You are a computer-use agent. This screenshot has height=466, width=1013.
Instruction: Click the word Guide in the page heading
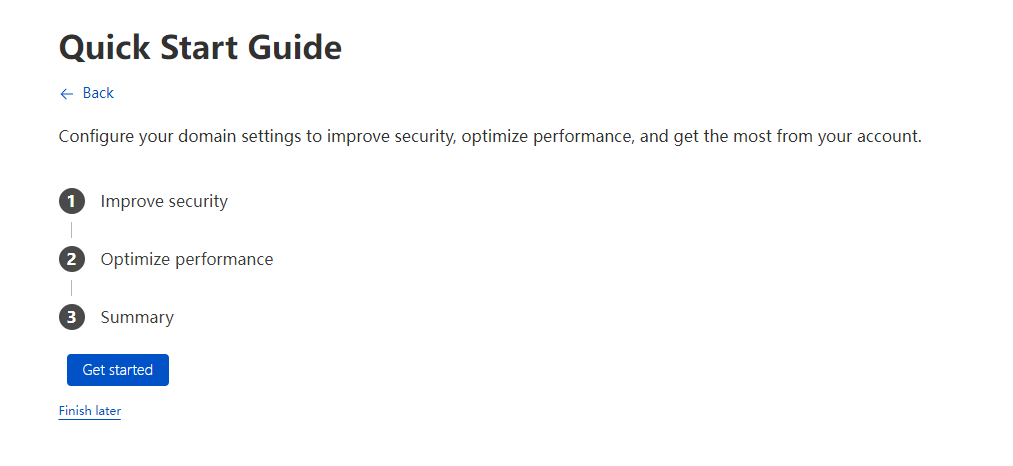[298, 47]
